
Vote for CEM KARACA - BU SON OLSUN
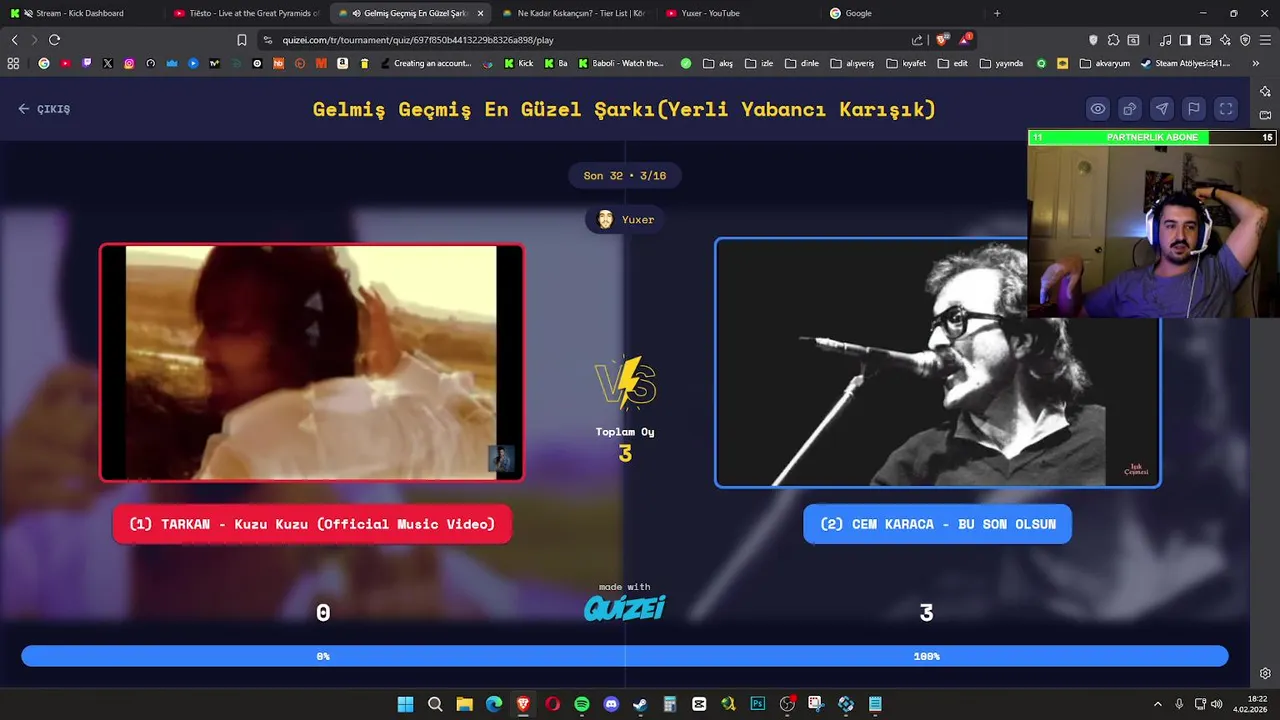[937, 524]
